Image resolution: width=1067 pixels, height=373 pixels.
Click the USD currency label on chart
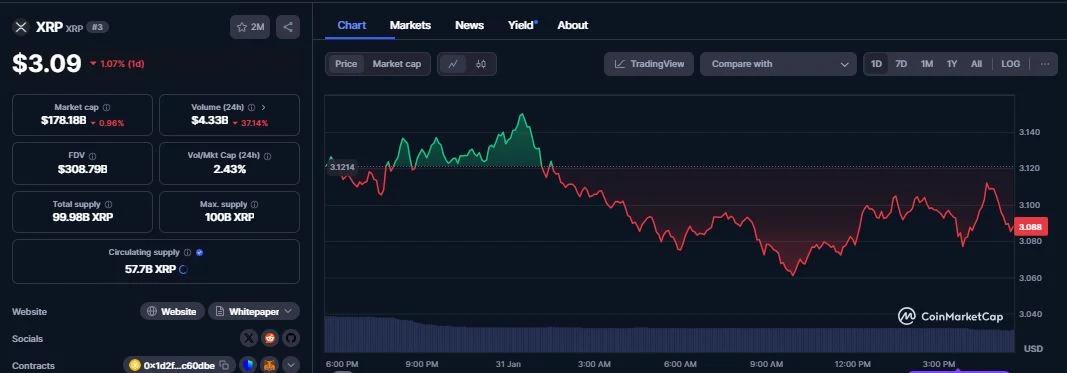pos(1033,349)
